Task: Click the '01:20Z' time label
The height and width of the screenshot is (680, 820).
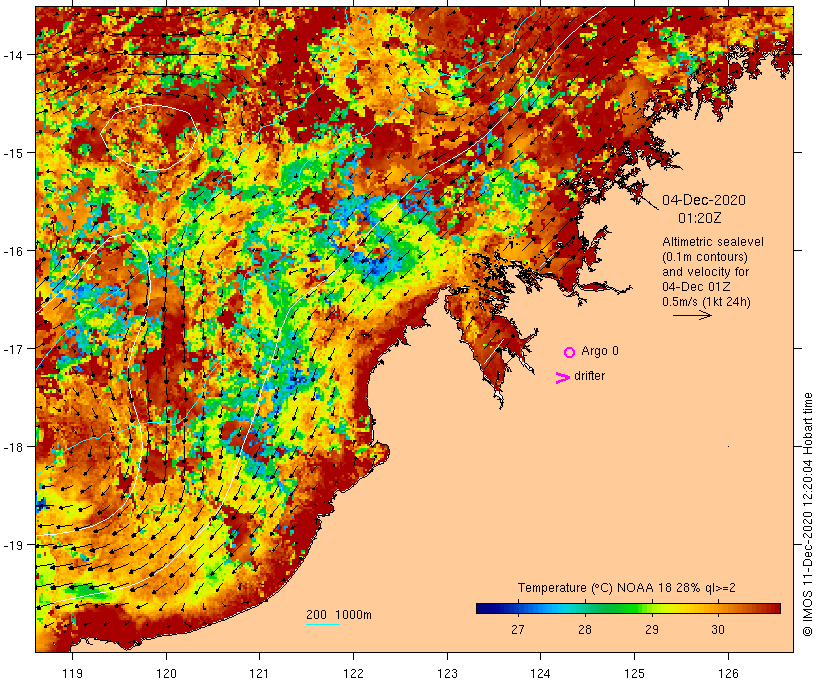Action: pos(700,218)
